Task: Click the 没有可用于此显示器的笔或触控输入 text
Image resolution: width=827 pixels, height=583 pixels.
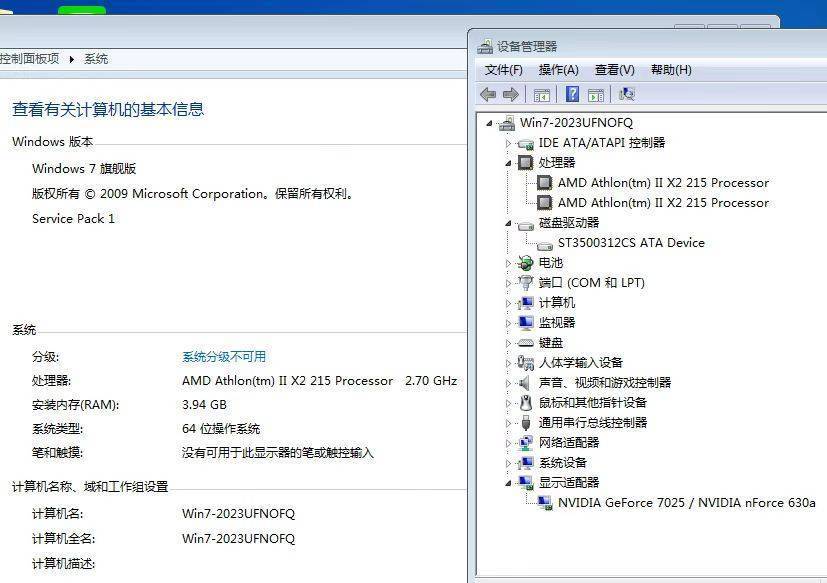Action: click(277, 453)
